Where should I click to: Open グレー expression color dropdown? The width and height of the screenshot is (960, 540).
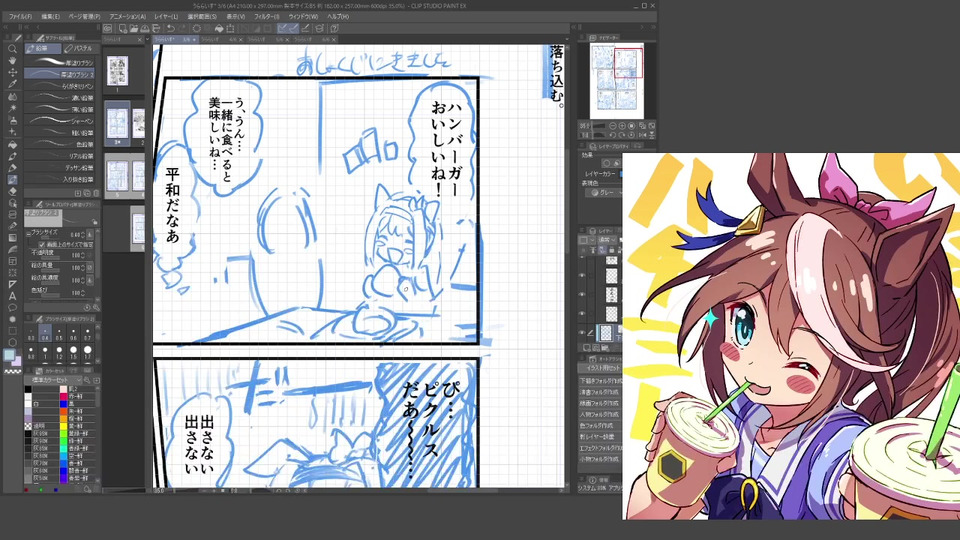pos(602,192)
